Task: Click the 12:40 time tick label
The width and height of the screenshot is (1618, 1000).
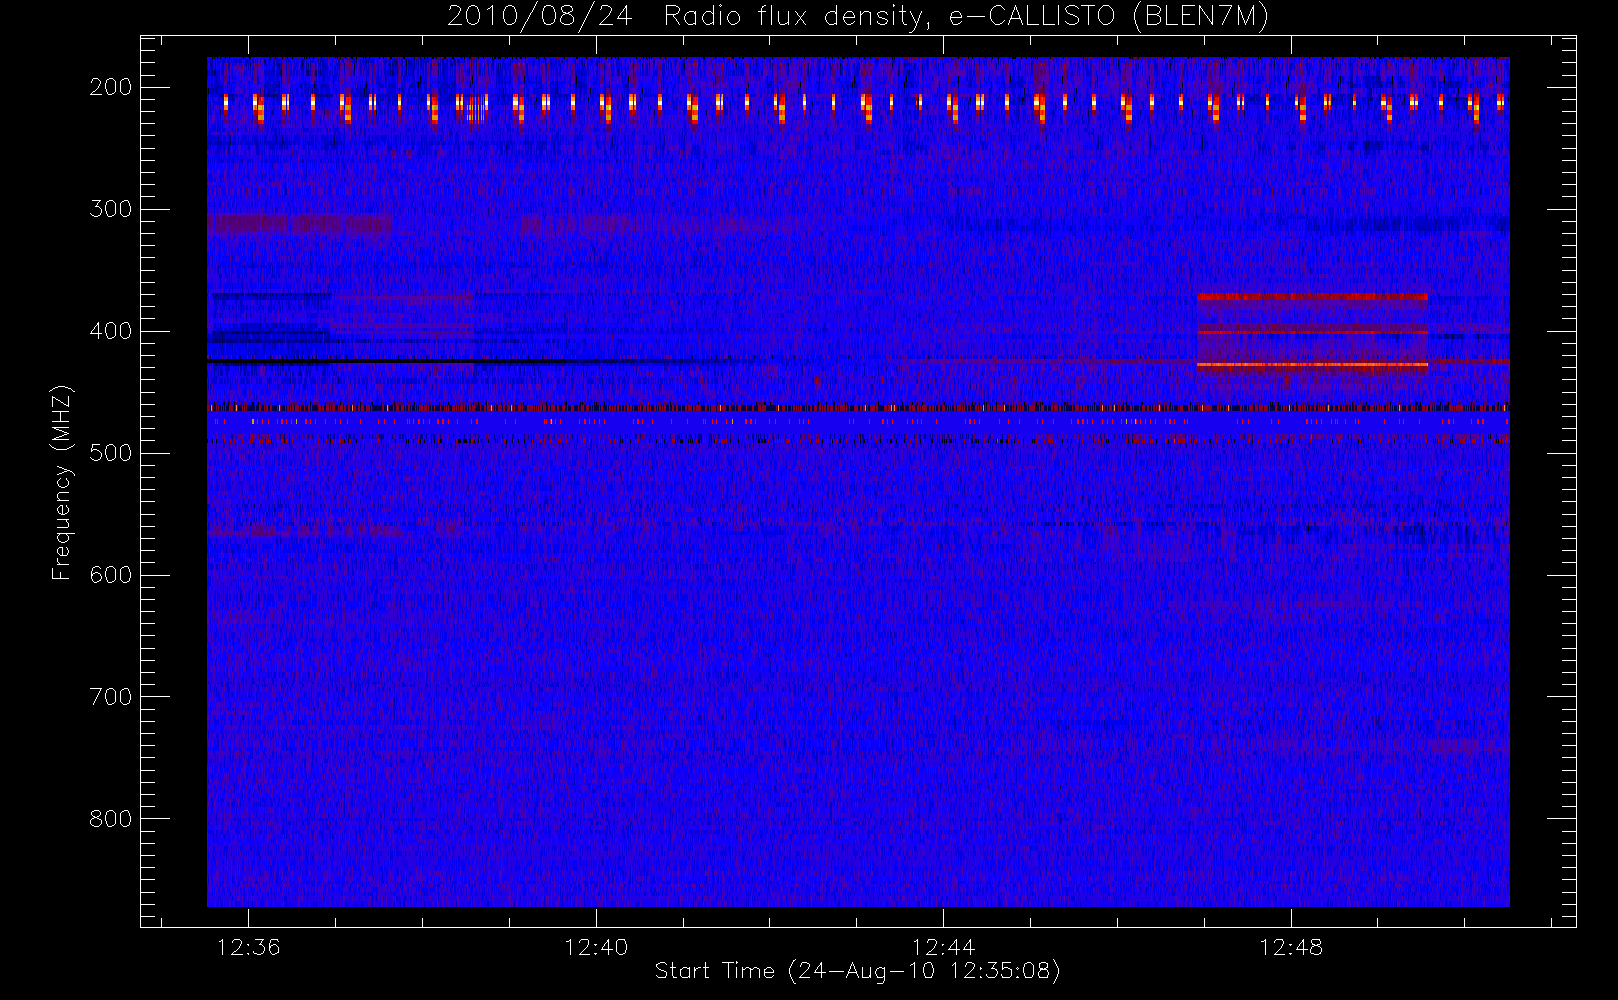Action: click(x=596, y=946)
